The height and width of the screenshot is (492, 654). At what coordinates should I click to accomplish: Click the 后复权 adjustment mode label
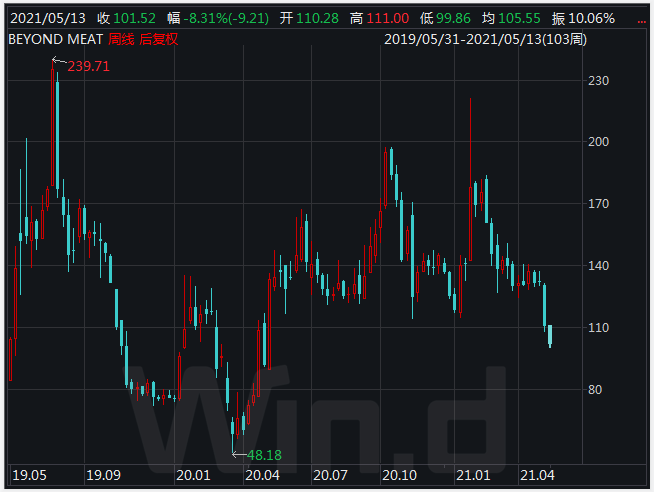159,39
